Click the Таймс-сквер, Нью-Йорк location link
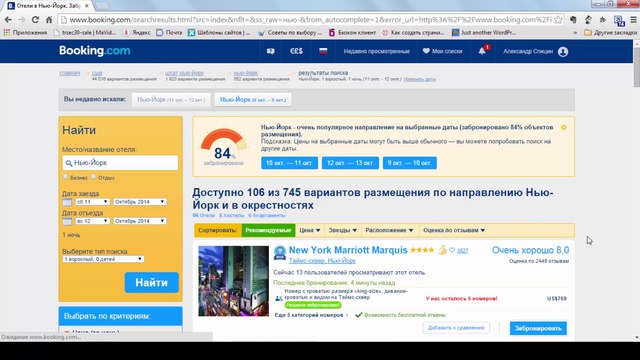Viewport: 640px width, 360px height. click(322, 260)
